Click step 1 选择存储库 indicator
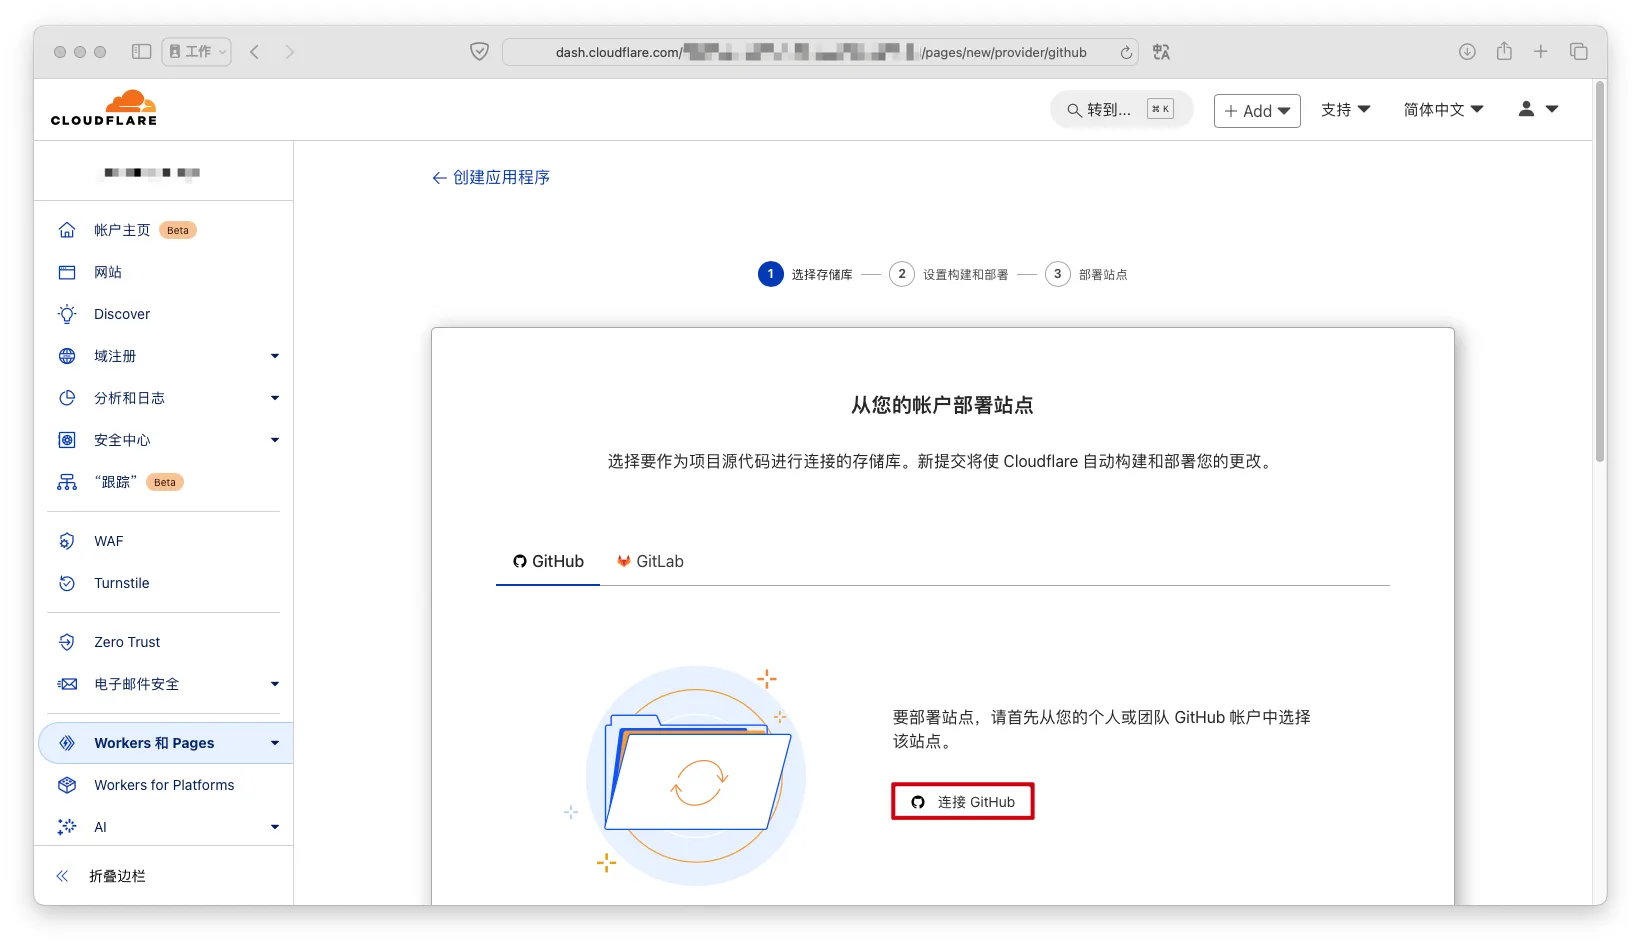 (805, 274)
